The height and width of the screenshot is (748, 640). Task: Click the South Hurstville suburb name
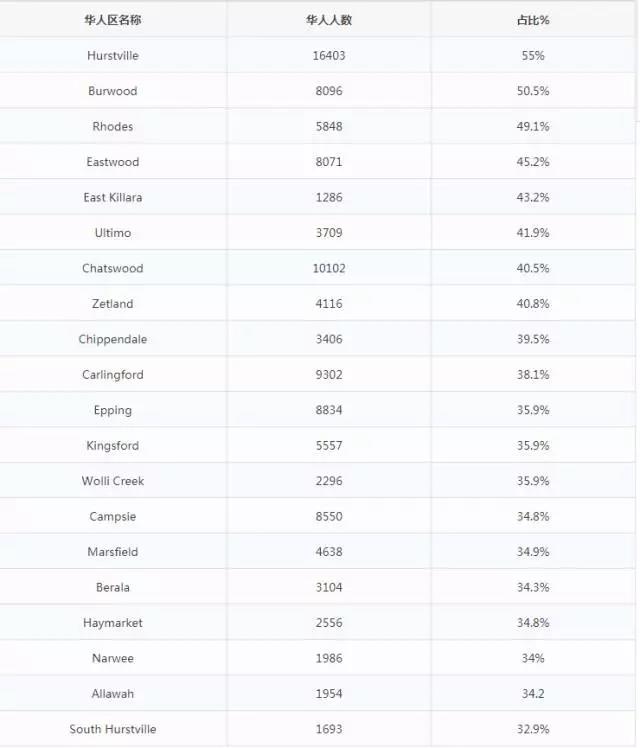[113, 729]
